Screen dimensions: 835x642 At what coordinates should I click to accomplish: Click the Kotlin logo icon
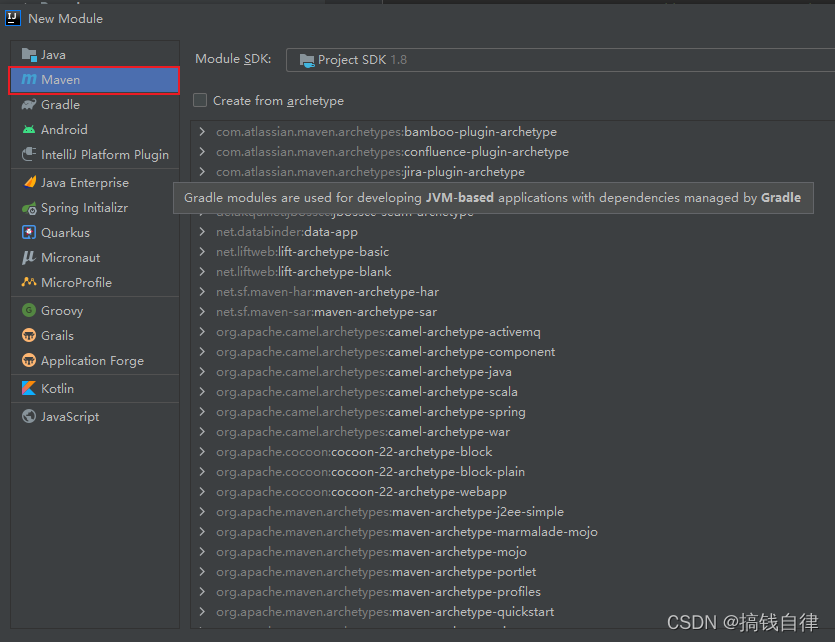coord(29,389)
